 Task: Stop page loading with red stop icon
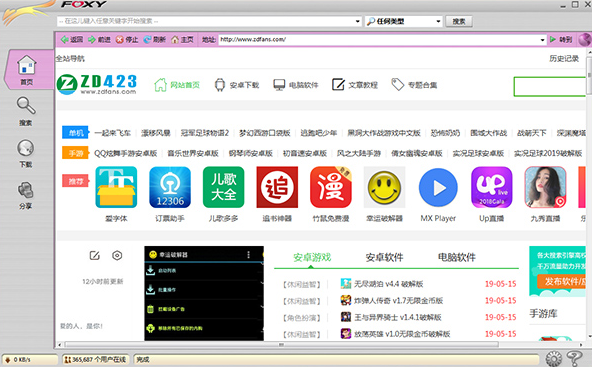pos(127,39)
